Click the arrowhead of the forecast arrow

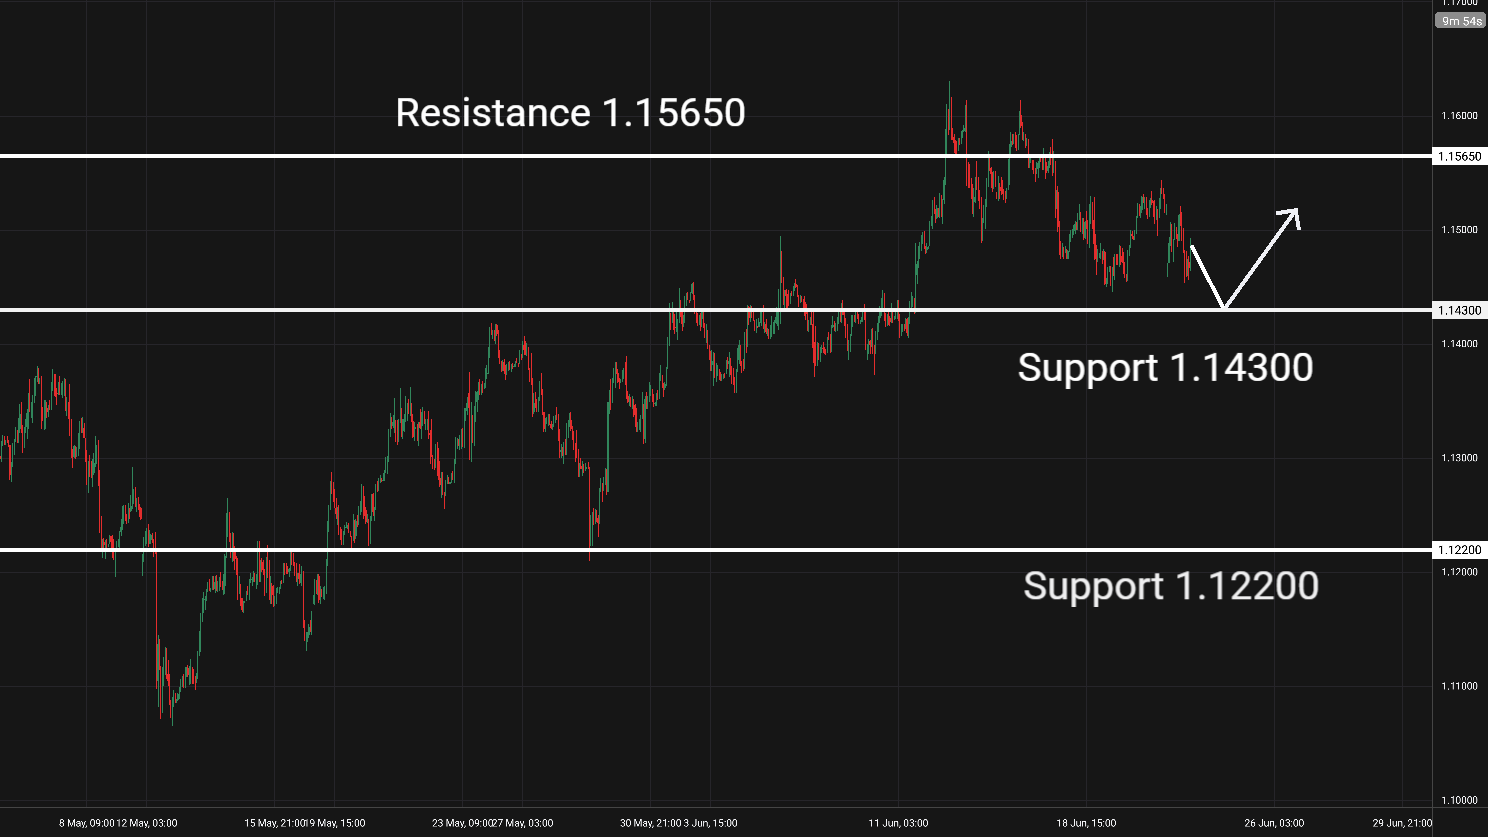pyautogui.click(x=1290, y=216)
